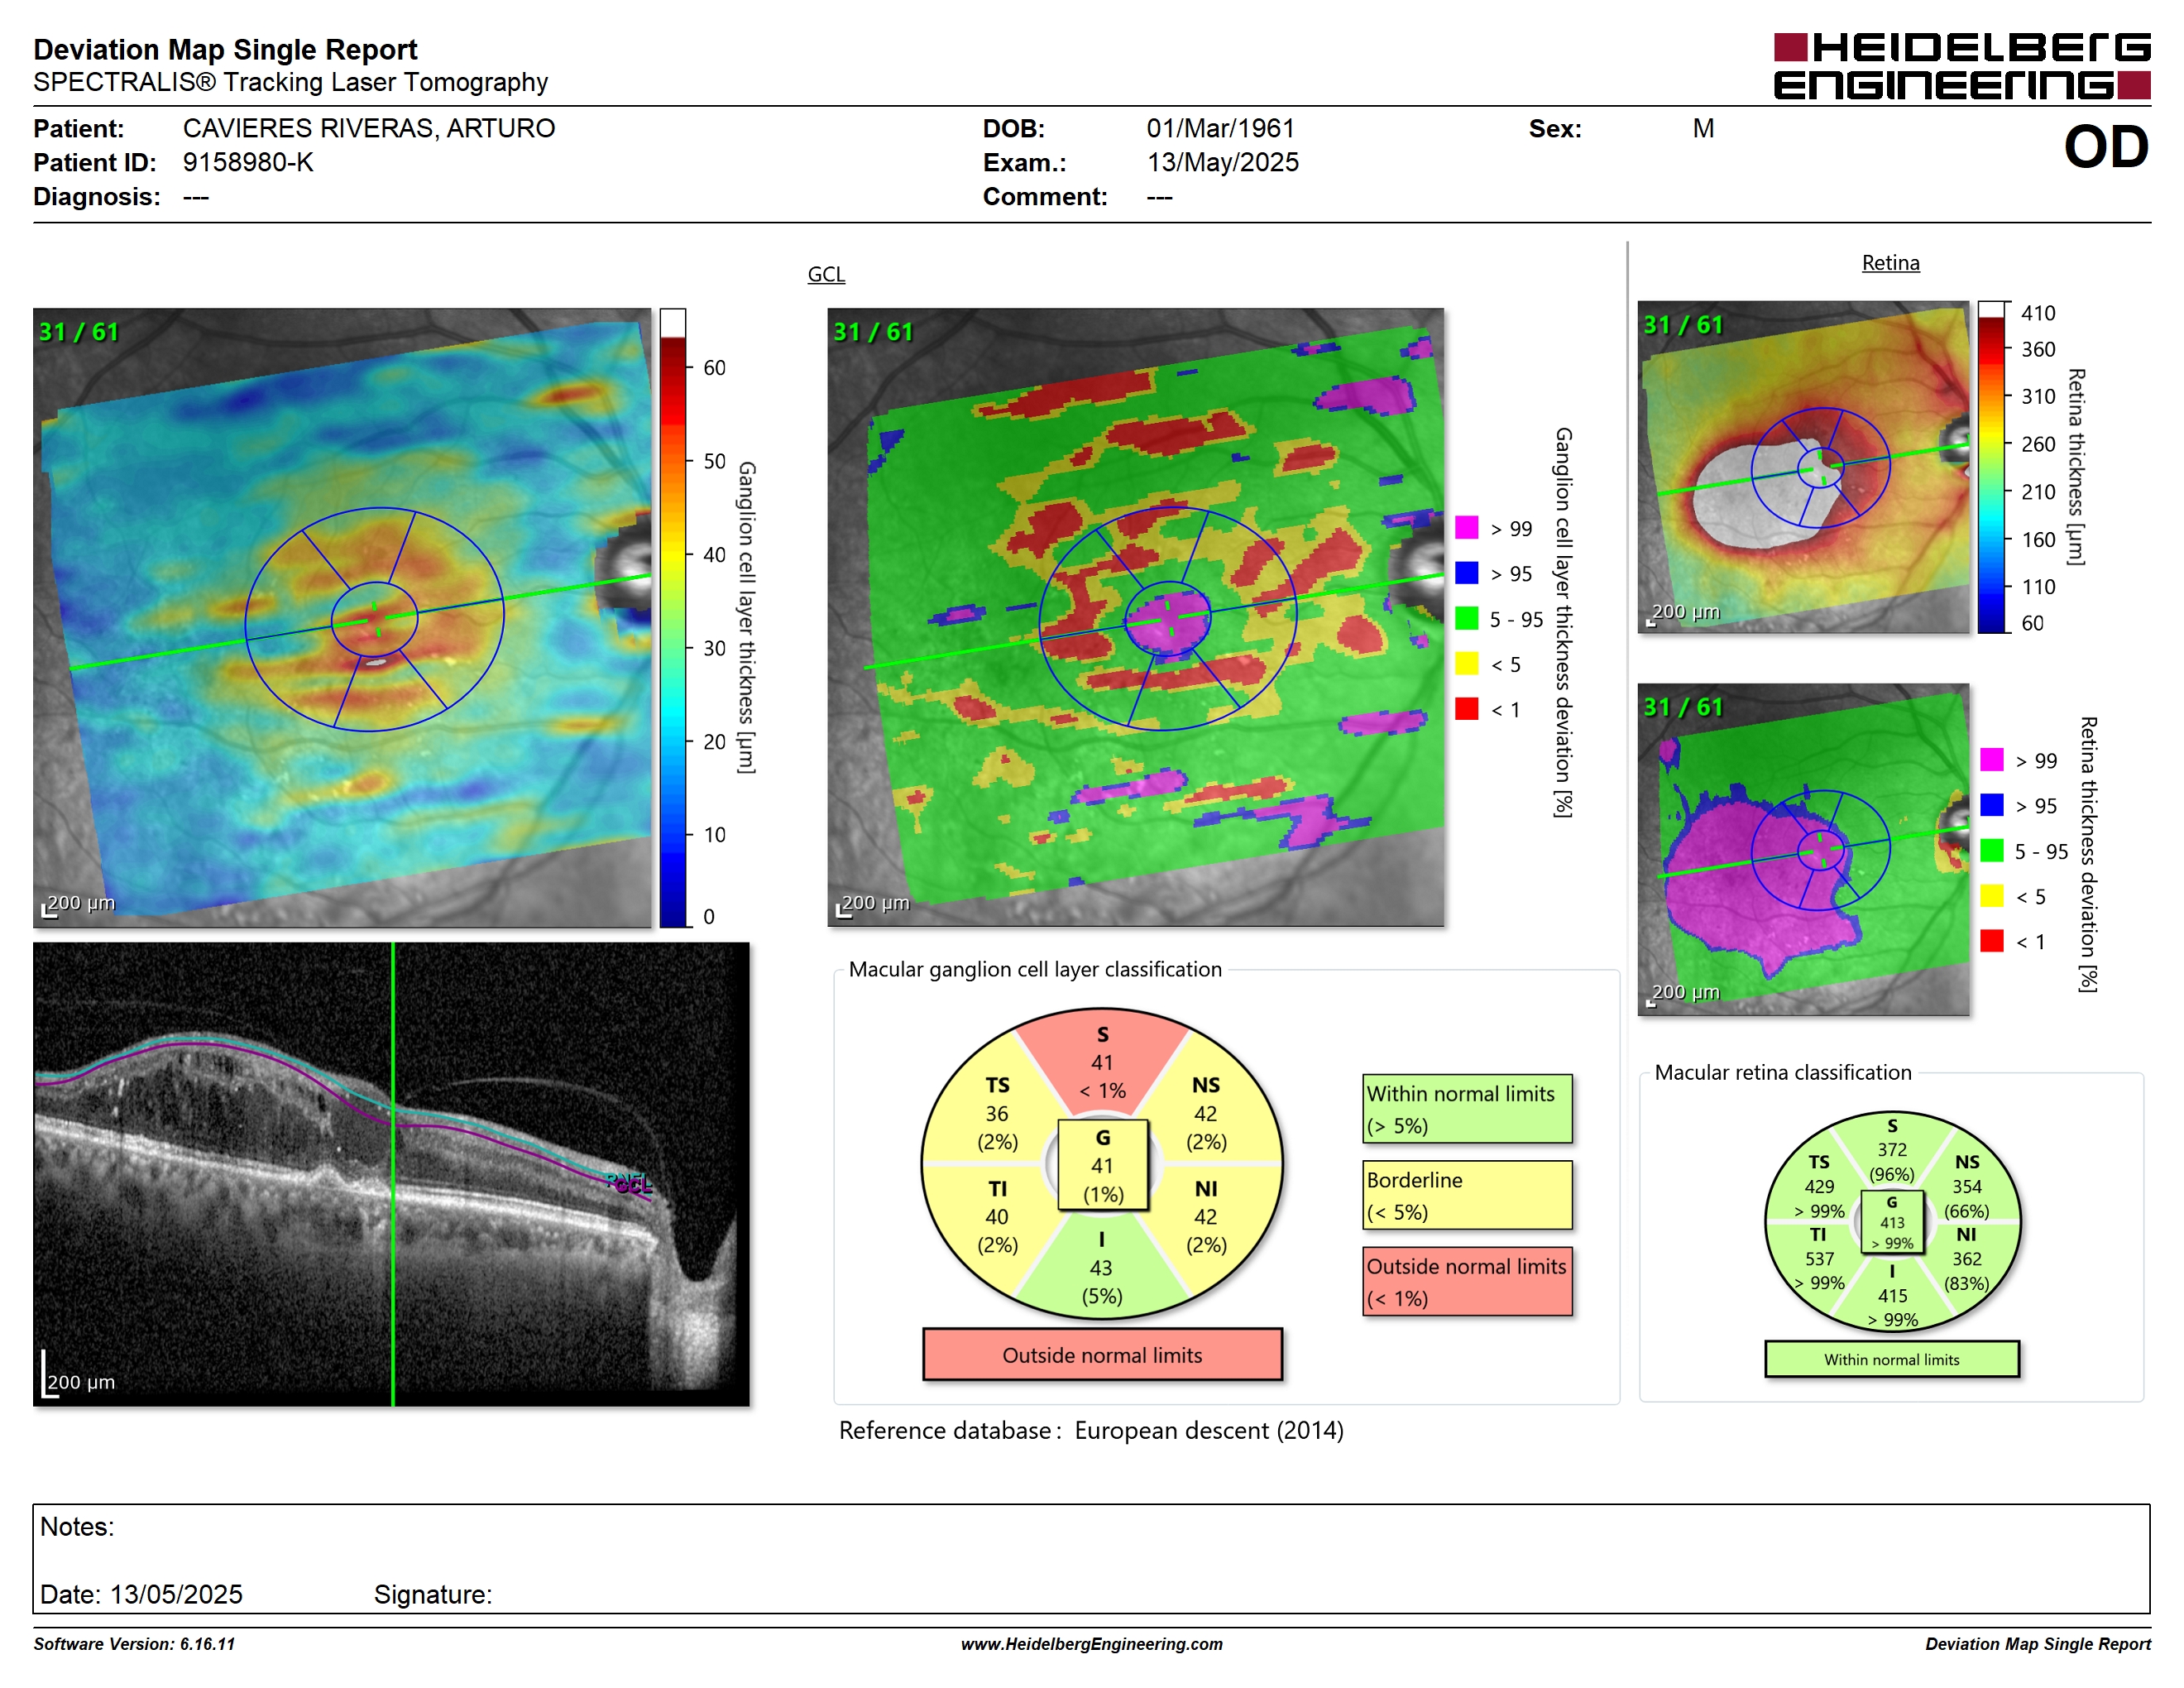Image resolution: width=2184 pixels, height=1688 pixels.
Task: Open the retina deviation map image
Action: pyautogui.click(x=1803, y=849)
